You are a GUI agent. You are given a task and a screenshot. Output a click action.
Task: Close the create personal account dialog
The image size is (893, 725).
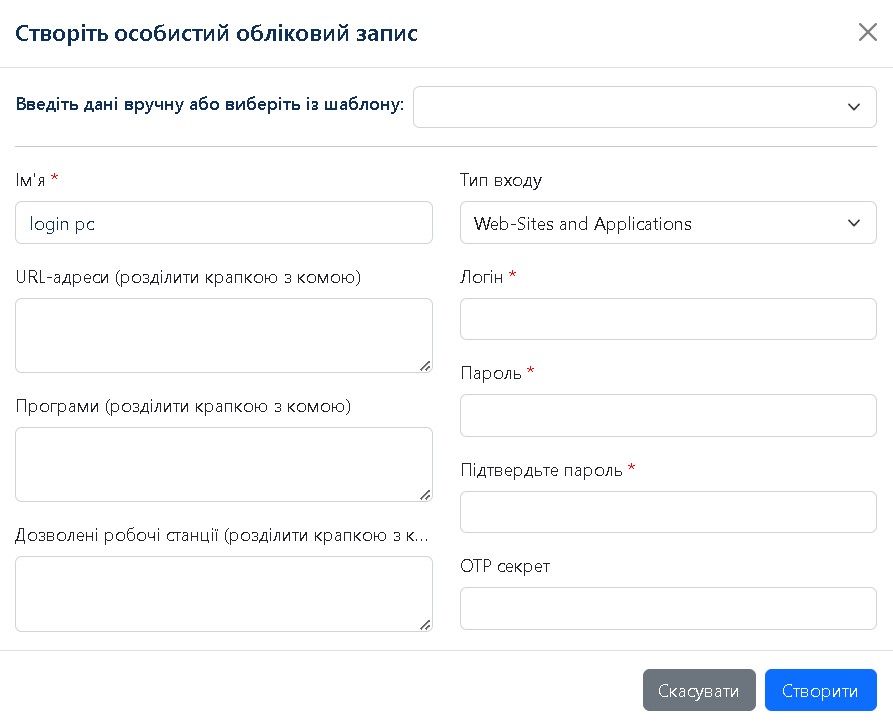pos(867,32)
